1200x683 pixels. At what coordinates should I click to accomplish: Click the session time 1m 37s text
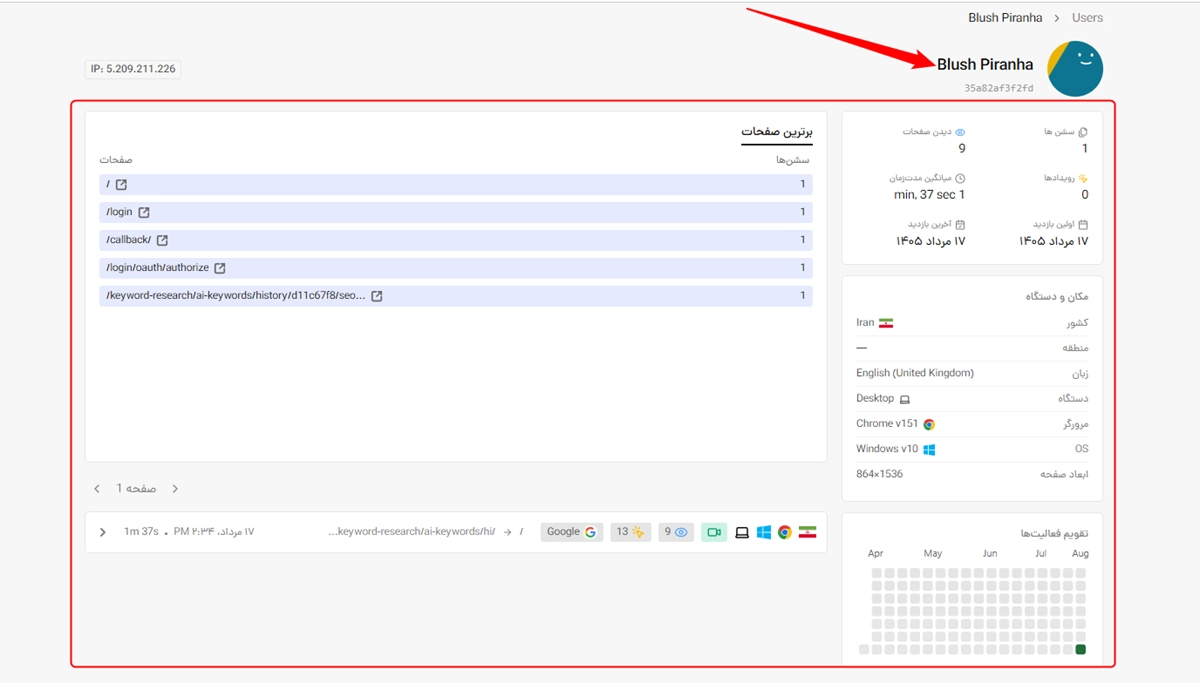(x=141, y=532)
